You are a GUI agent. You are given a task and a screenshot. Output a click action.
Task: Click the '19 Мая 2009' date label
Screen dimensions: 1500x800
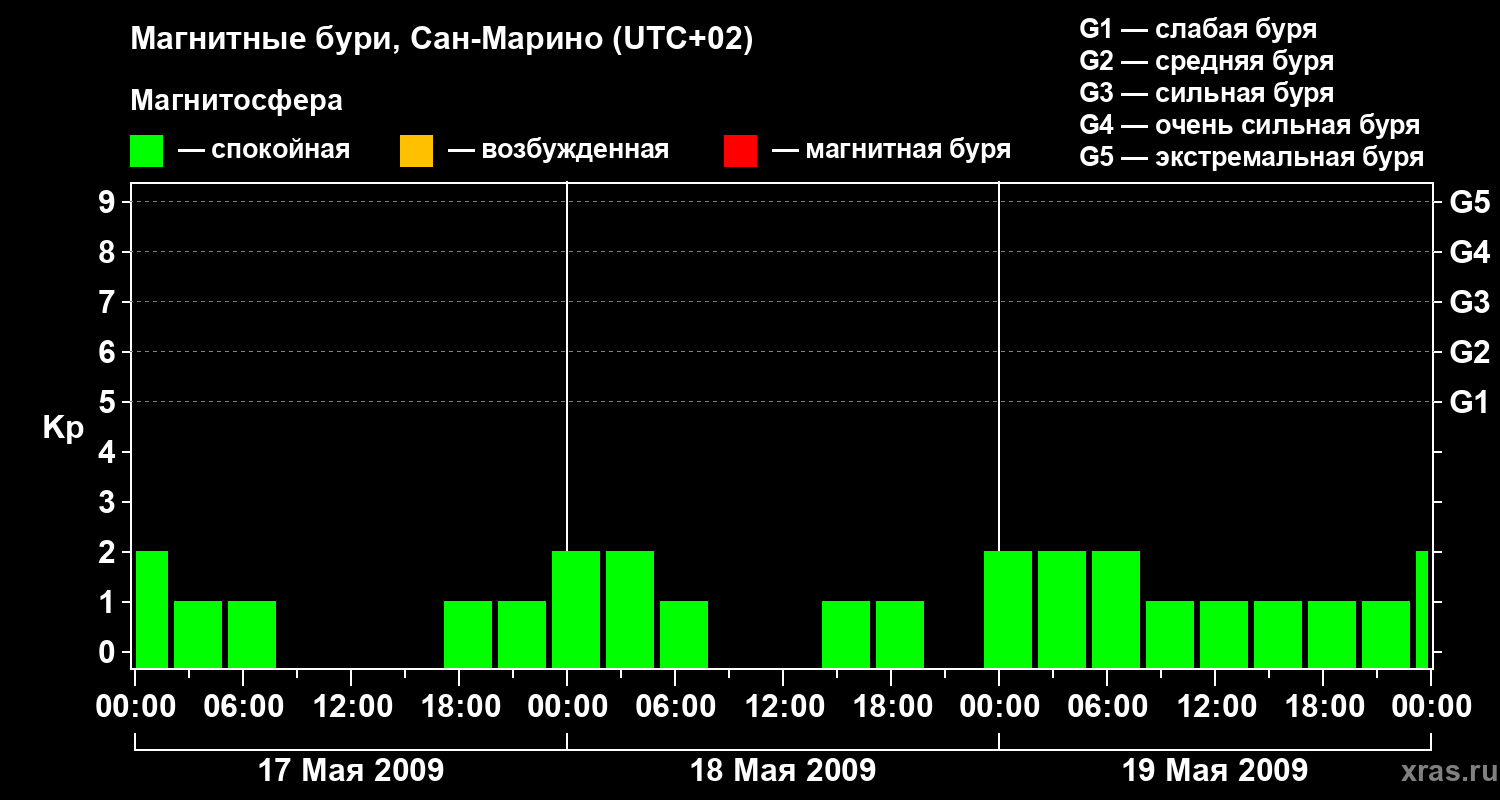1214,771
